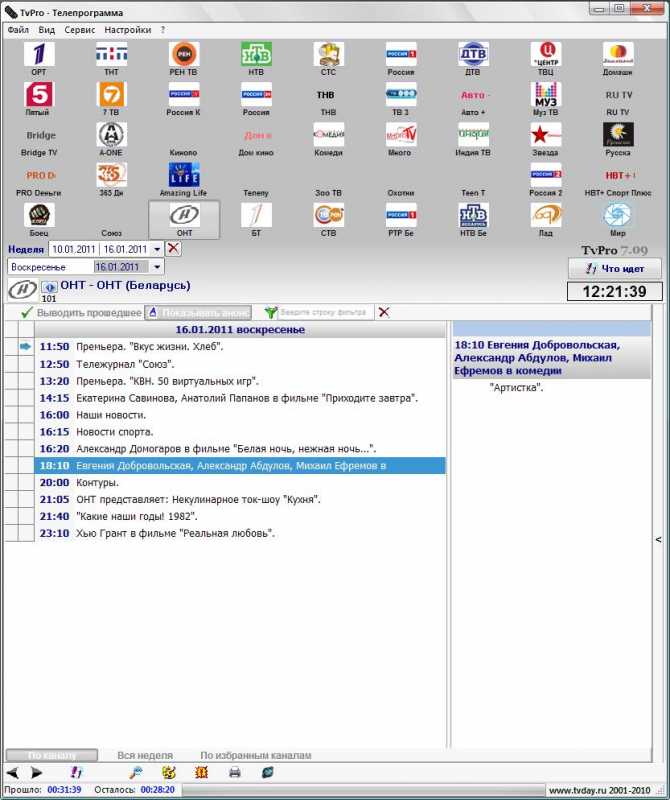
Task: Select the 23:10 Реальная любовь row
Action: pyautogui.click(x=240, y=533)
